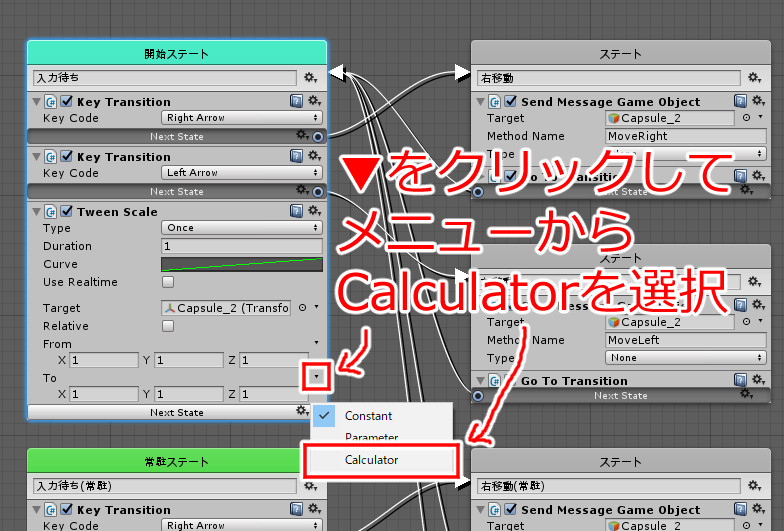Select Parameter in the popup menu
The width and height of the screenshot is (784, 531).
pyautogui.click(x=382, y=436)
